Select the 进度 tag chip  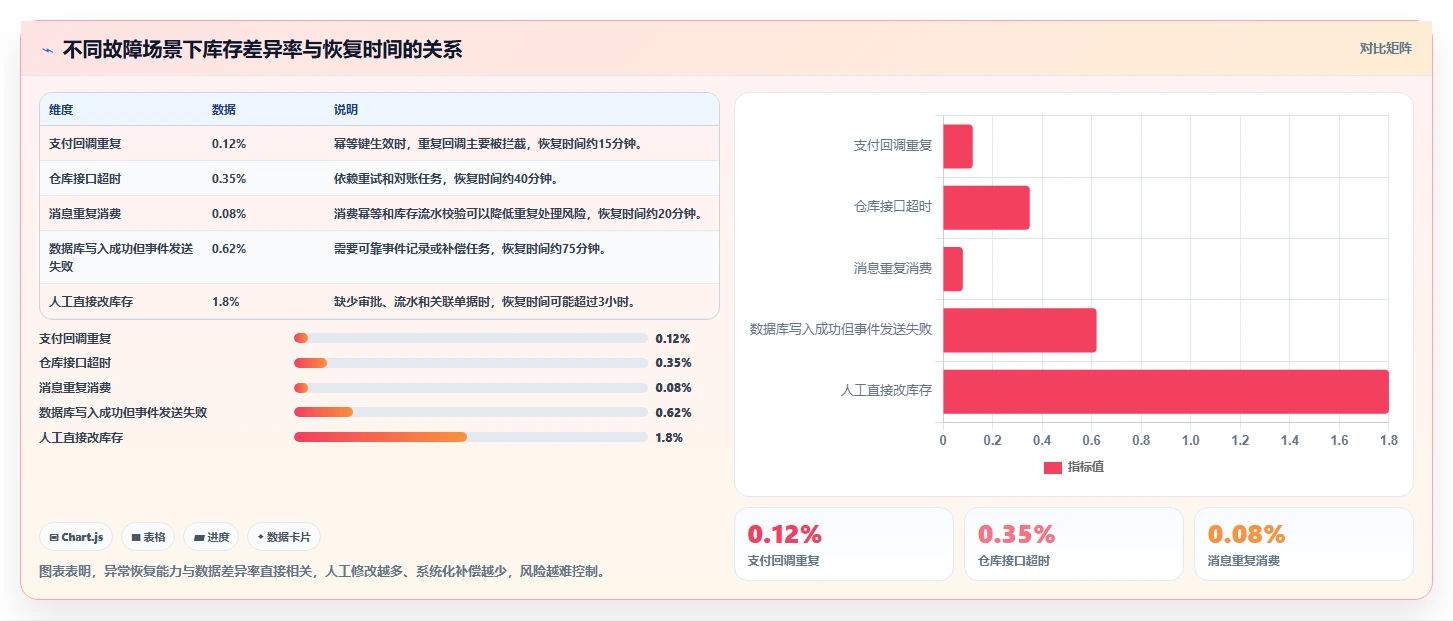tap(211, 537)
